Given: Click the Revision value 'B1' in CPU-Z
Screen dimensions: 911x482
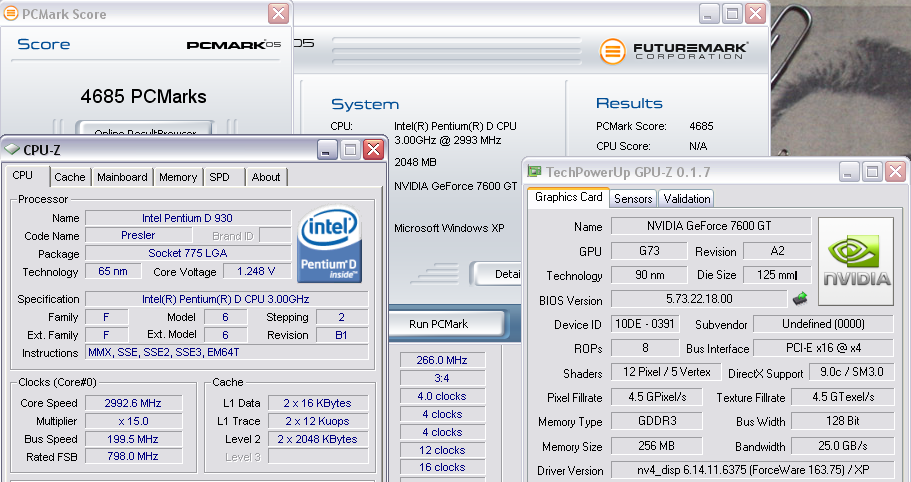Looking at the screenshot, I should 342,335.
